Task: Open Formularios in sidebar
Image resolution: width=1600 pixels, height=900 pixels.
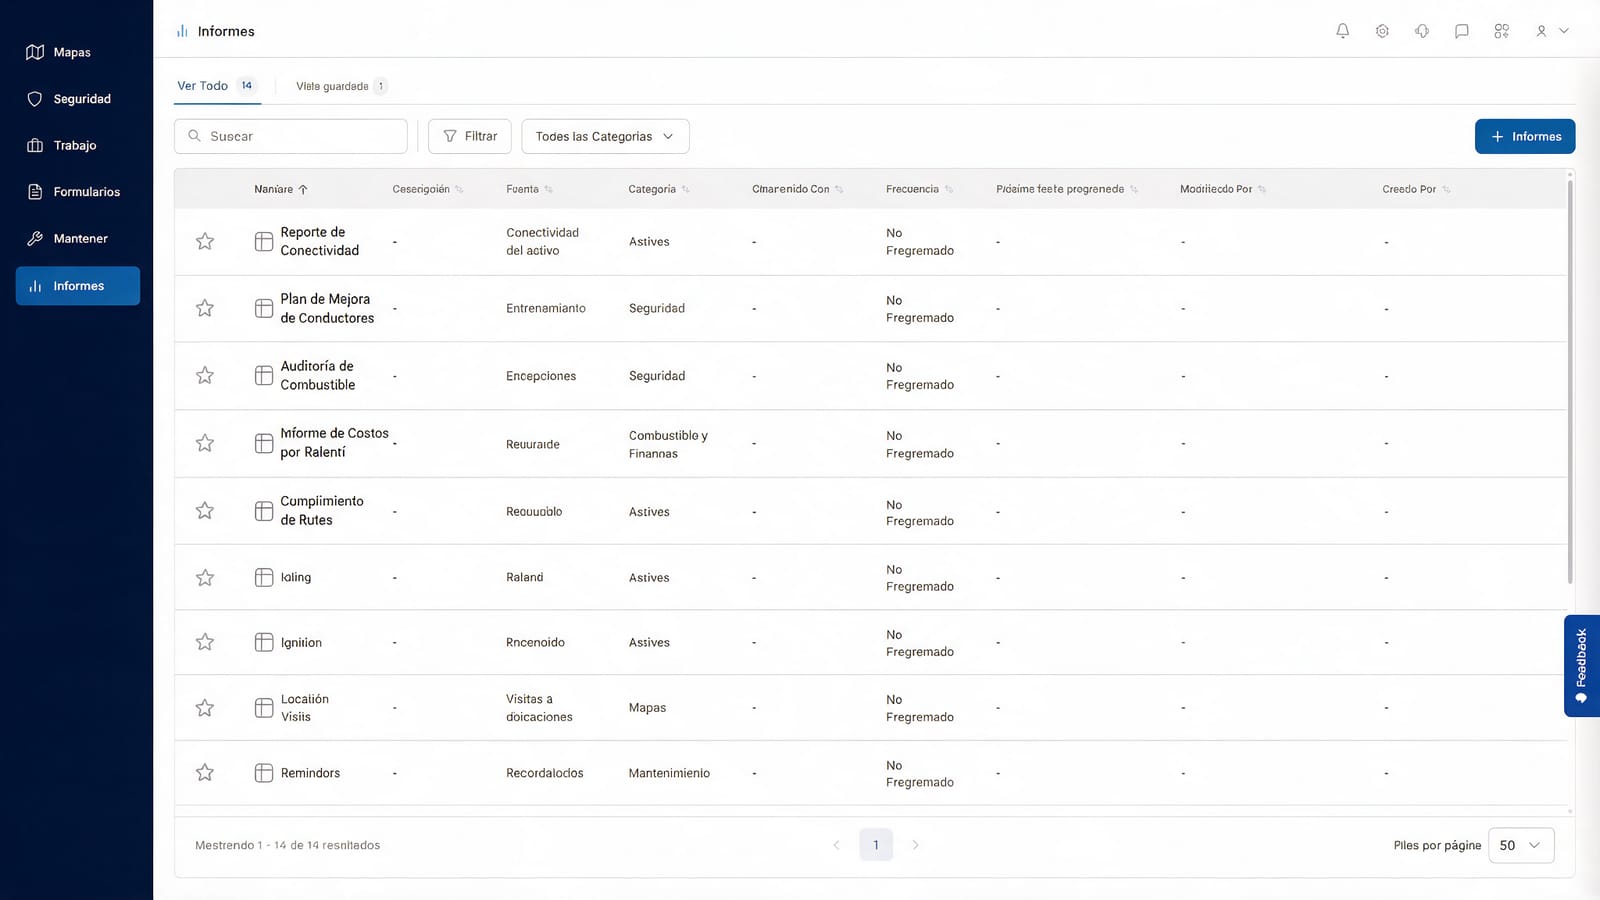Action: [x=77, y=192]
